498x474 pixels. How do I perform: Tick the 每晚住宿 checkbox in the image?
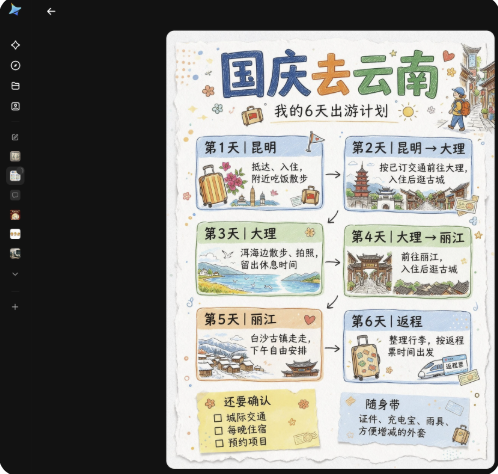pyautogui.click(x=218, y=431)
